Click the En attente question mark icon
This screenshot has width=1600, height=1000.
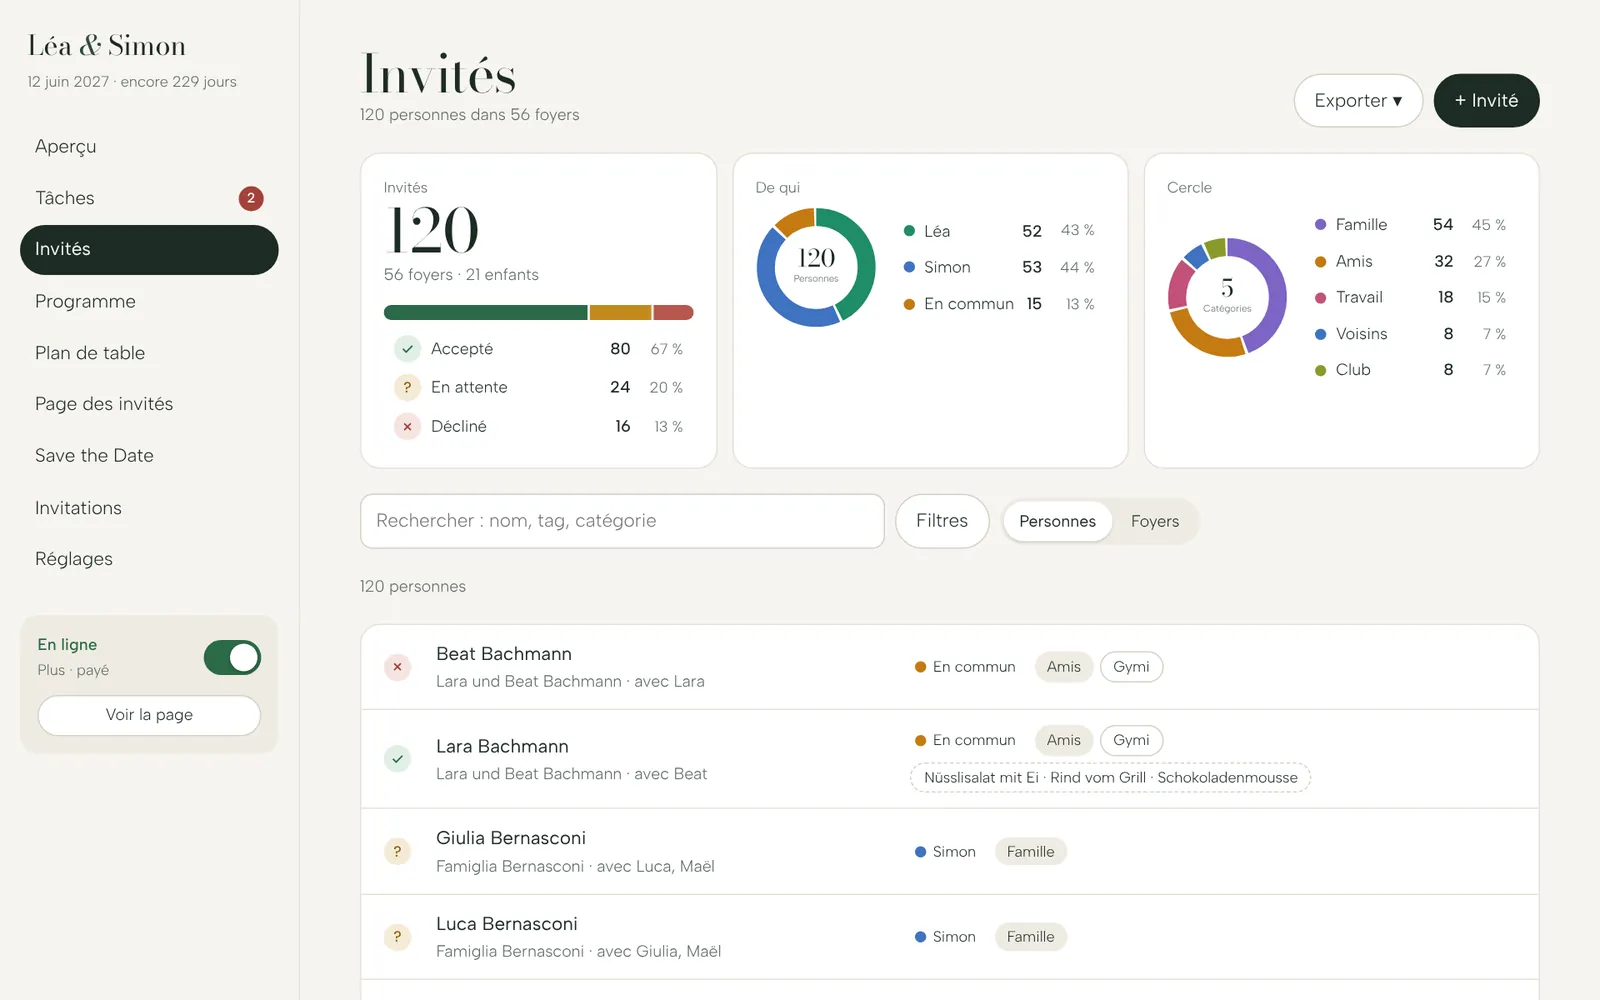[x=407, y=388]
